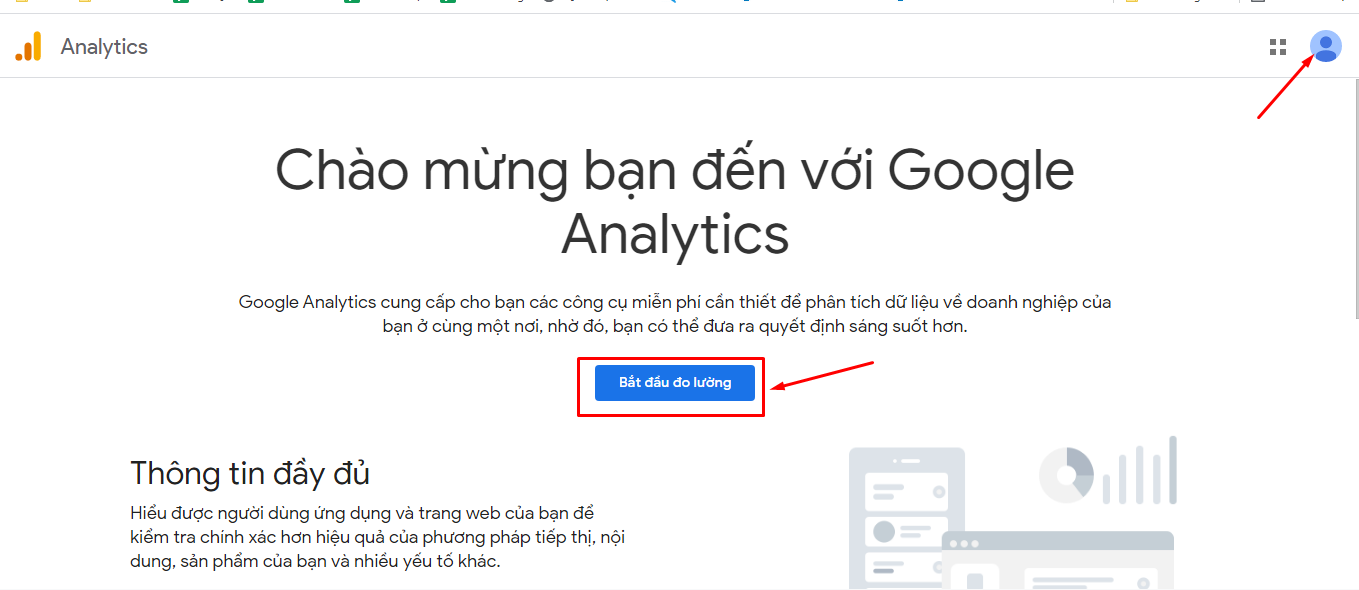Click the "Thông tin đầy đủ" heading
1359x590 pixels.
[250, 473]
